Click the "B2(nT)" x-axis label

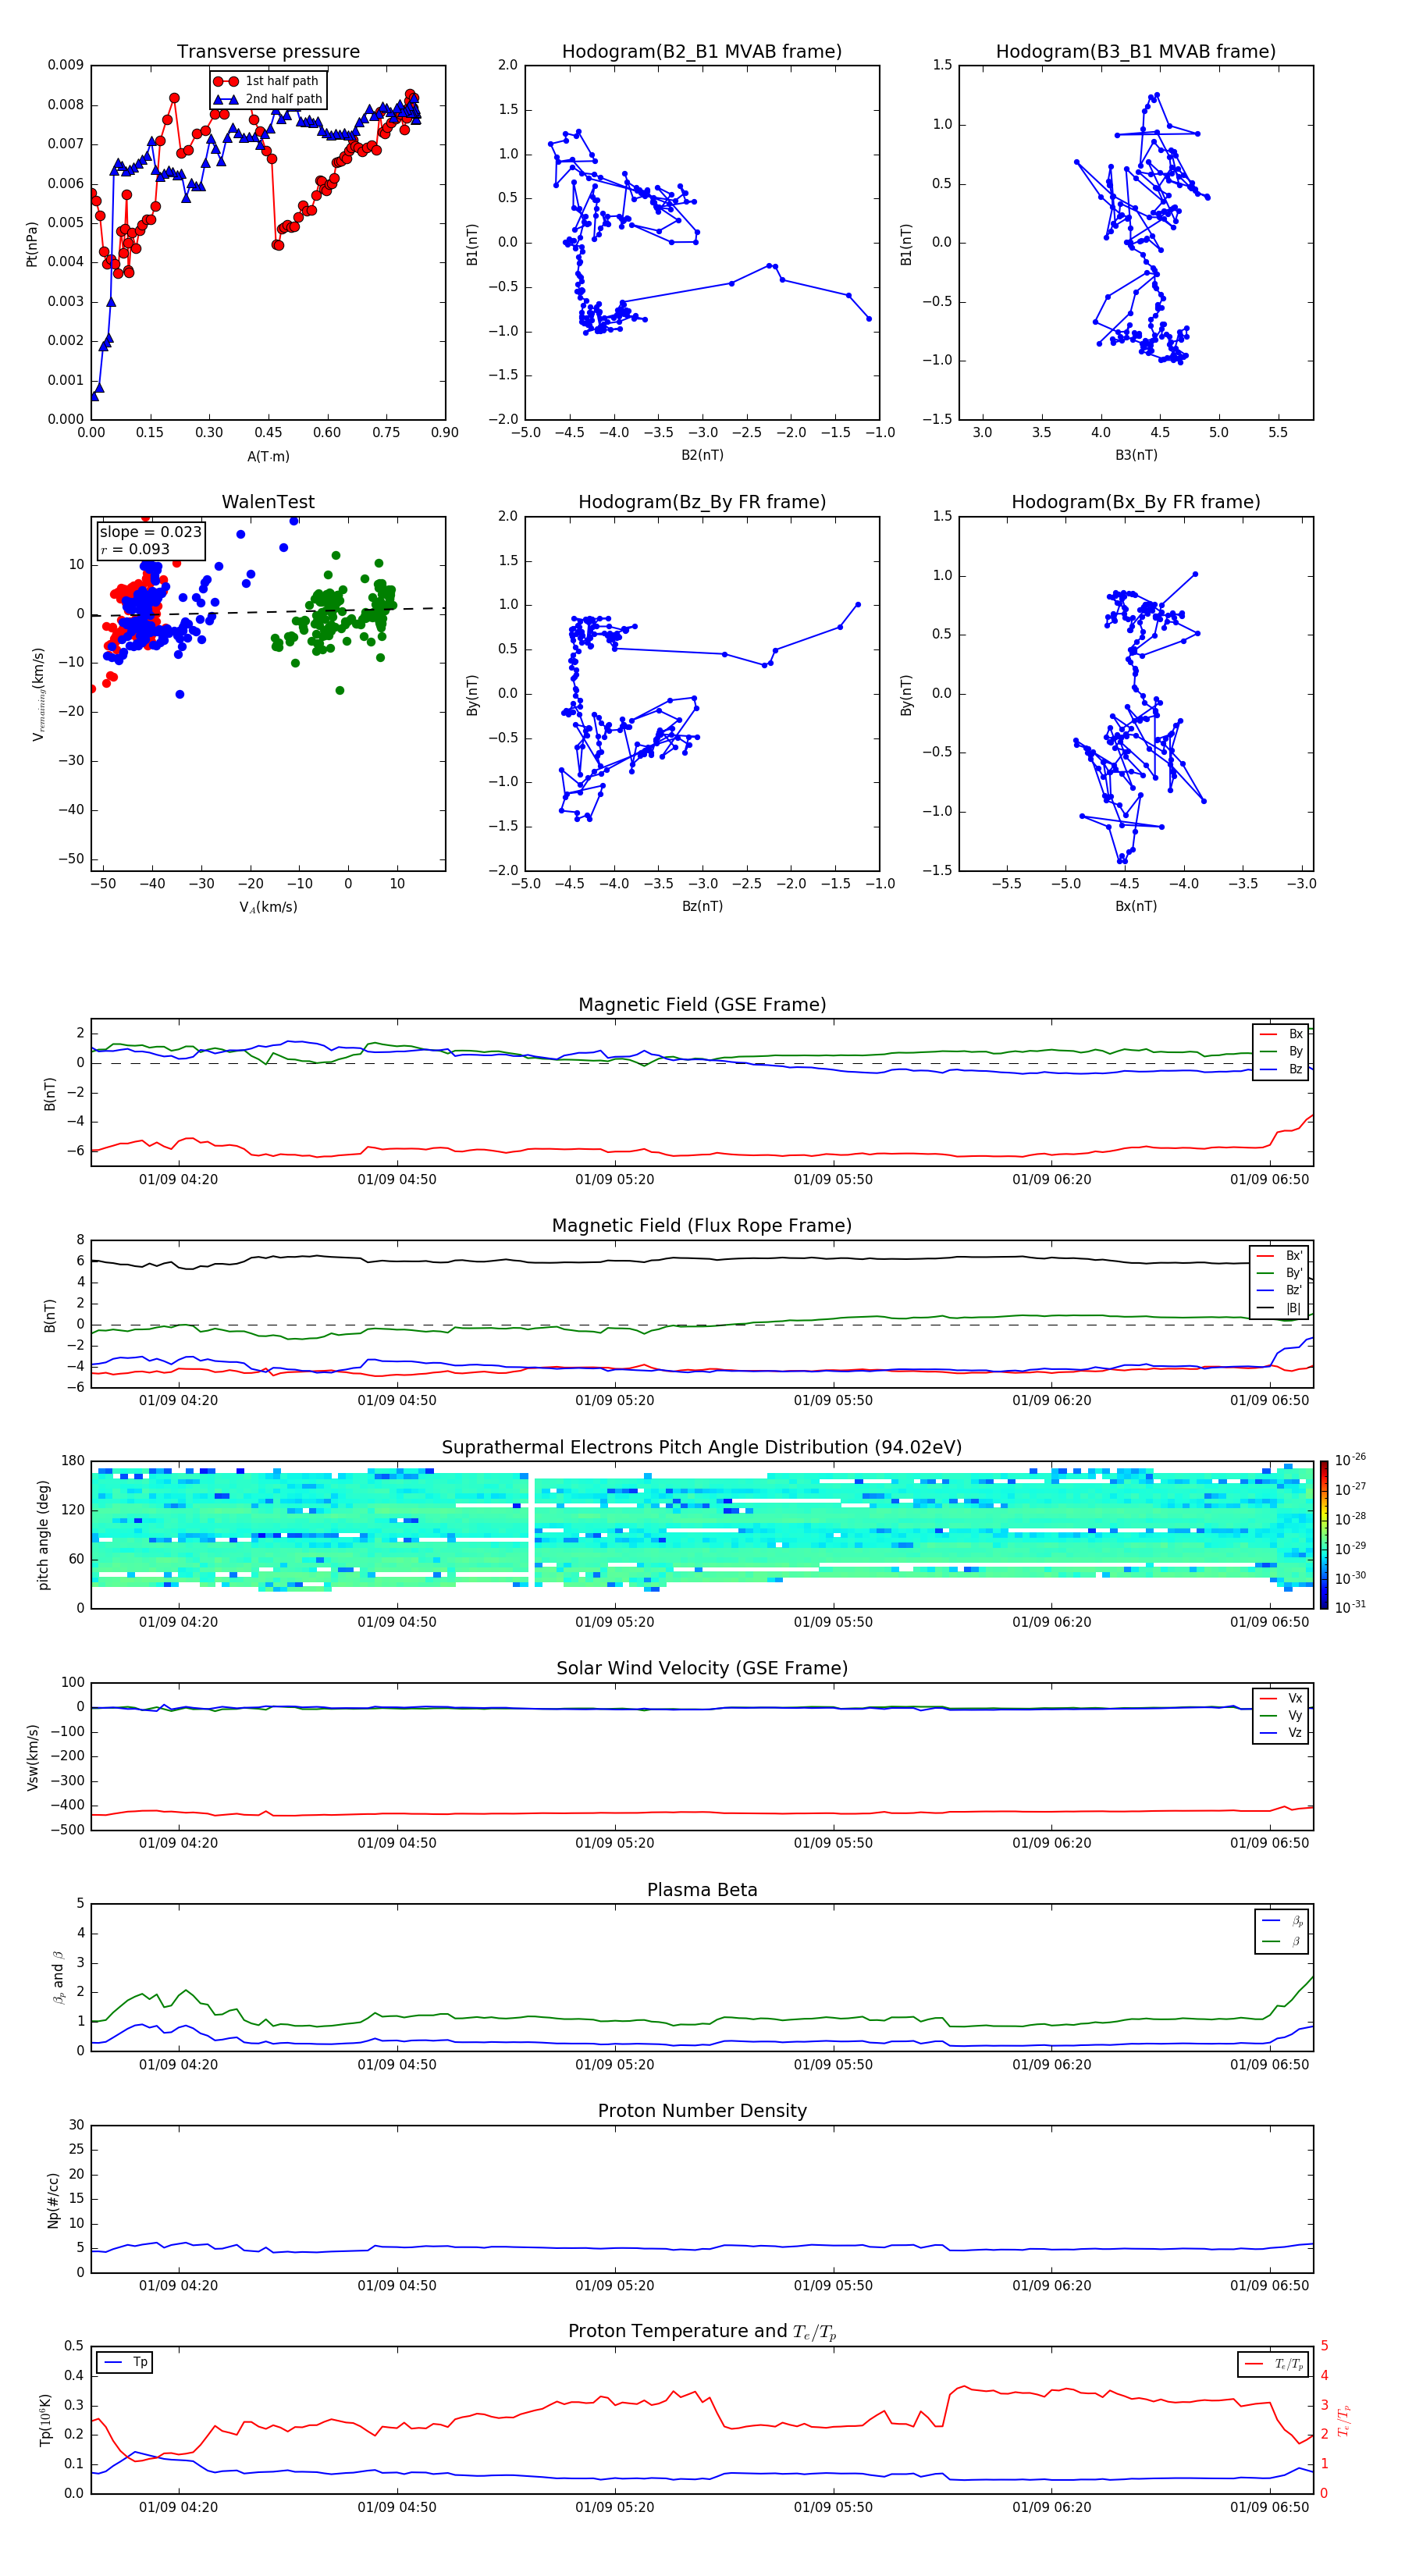coord(702,455)
